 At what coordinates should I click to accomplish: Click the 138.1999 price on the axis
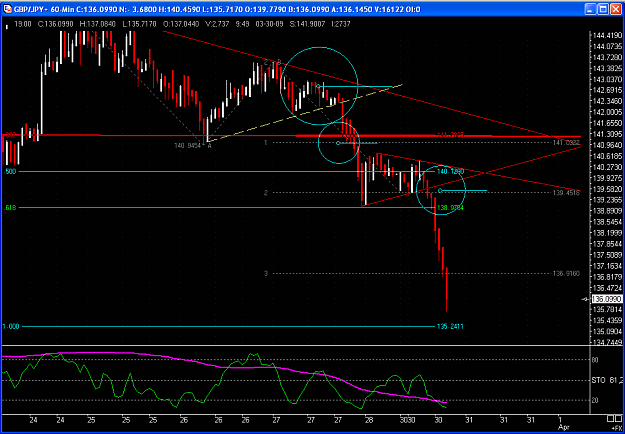point(607,233)
